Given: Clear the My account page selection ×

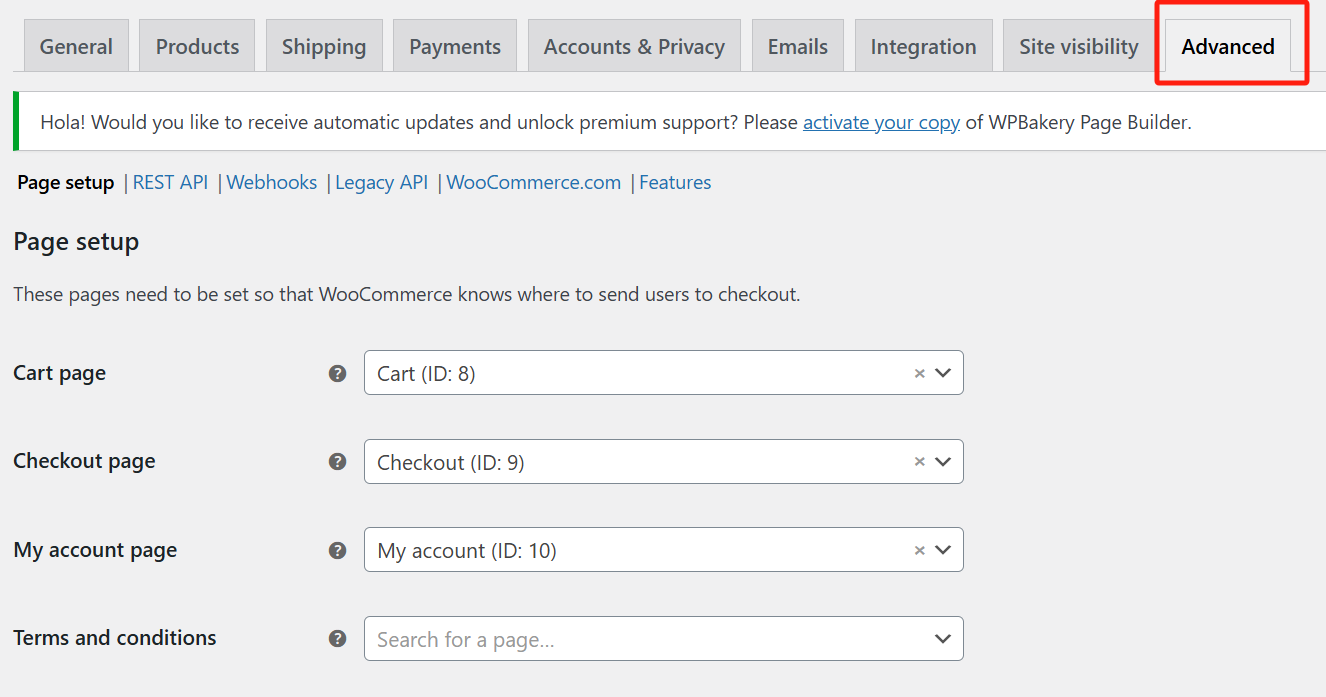Looking at the screenshot, I should click(x=919, y=550).
